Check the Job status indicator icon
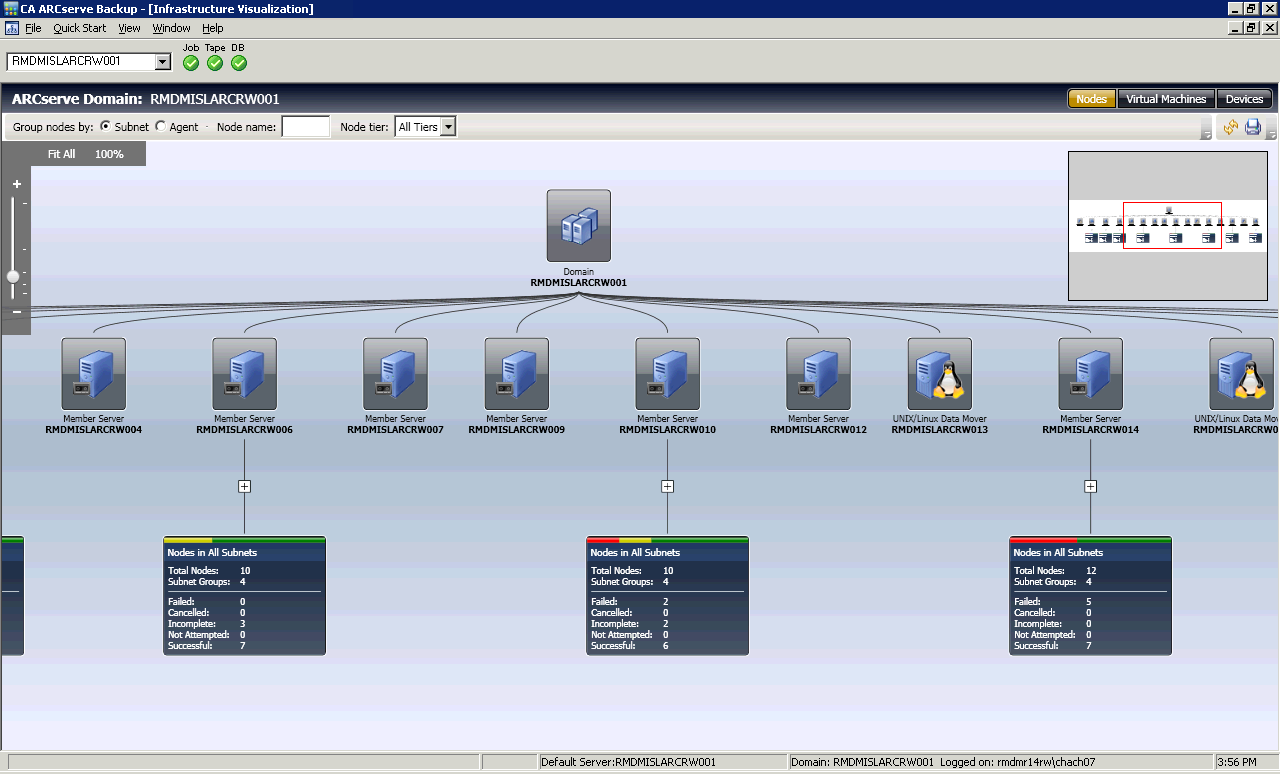The height and width of the screenshot is (774, 1280). pyautogui.click(x=190, y=61)
